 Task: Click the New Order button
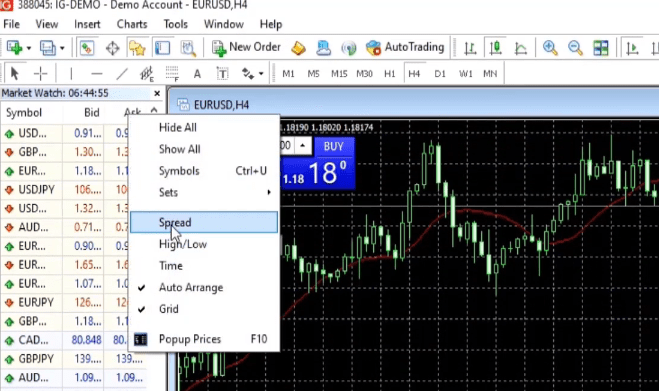click(x=246, y=48)
